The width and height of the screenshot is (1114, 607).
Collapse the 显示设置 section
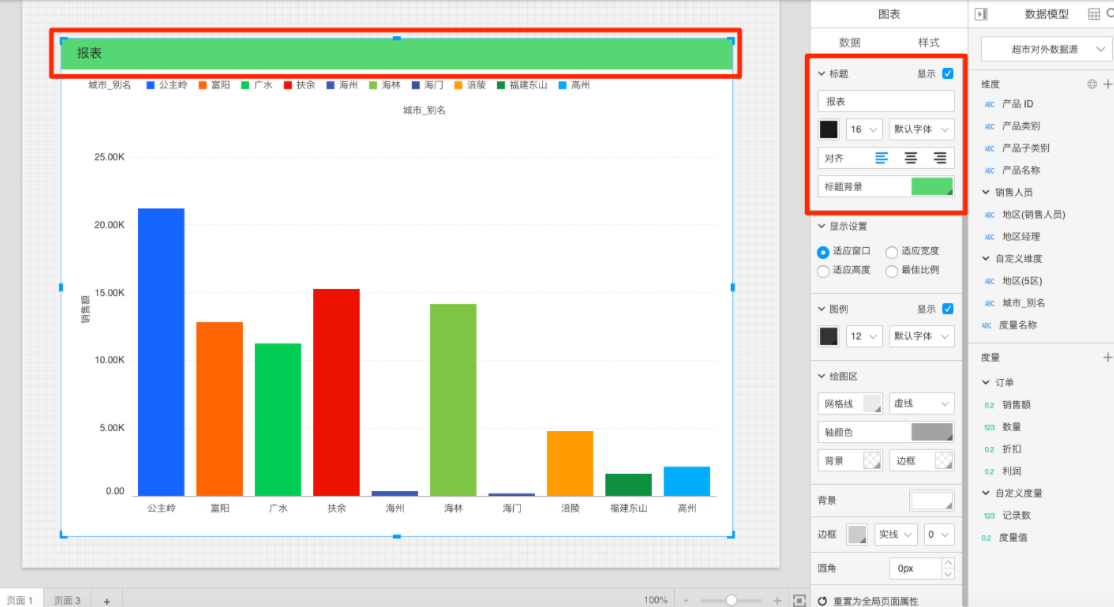point(821,226)
